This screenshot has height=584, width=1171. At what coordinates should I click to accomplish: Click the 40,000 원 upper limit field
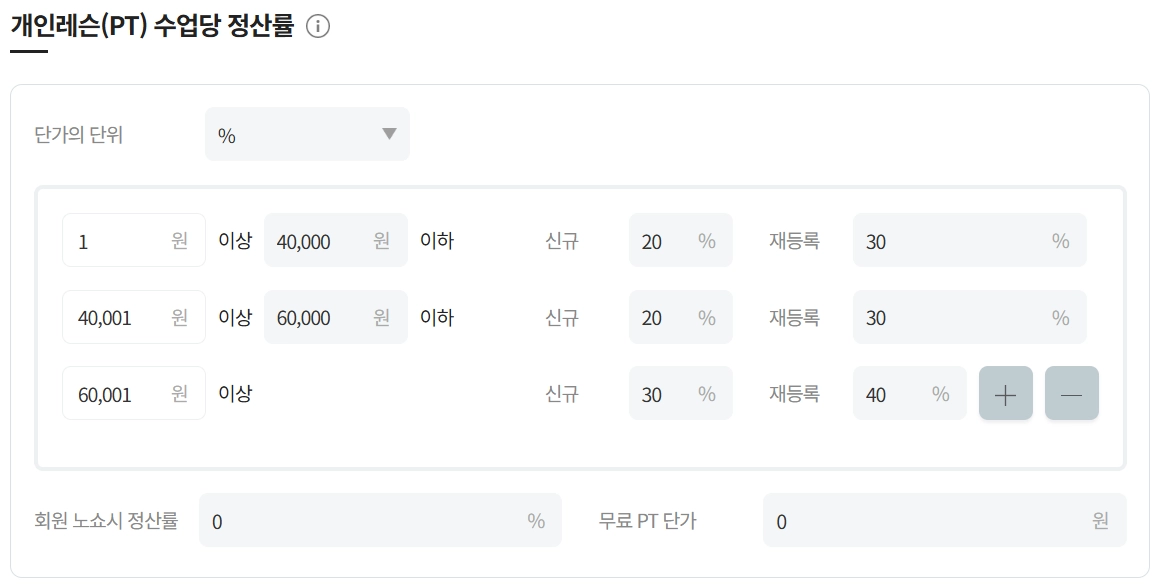tap(320, 241)
